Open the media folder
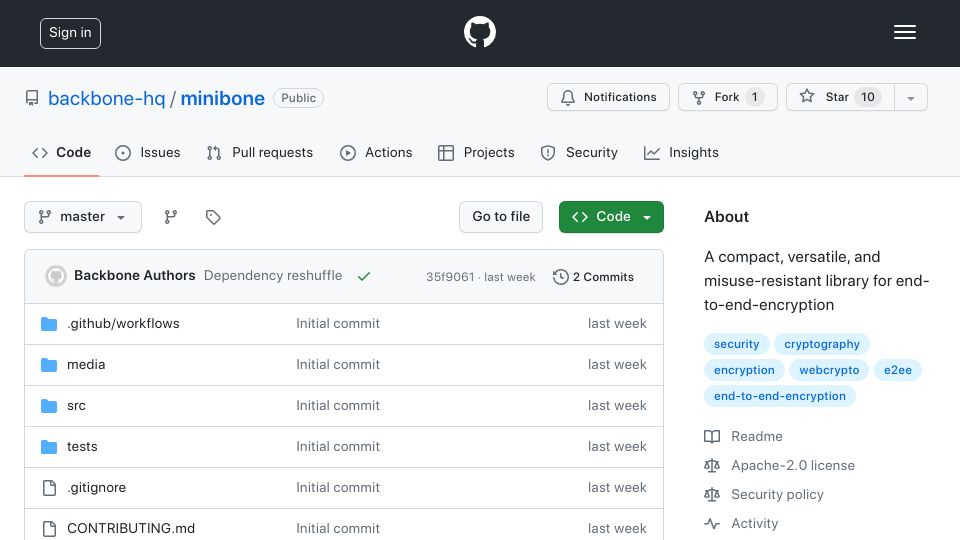 click(x=86, y=364)
